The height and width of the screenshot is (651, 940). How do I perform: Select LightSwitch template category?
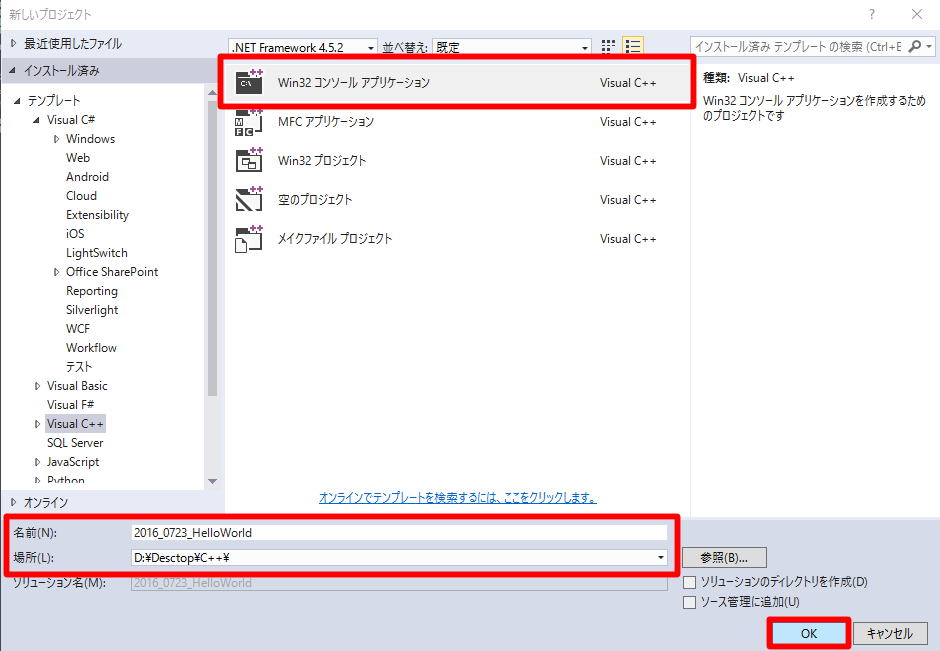click(x=97, y=253)
